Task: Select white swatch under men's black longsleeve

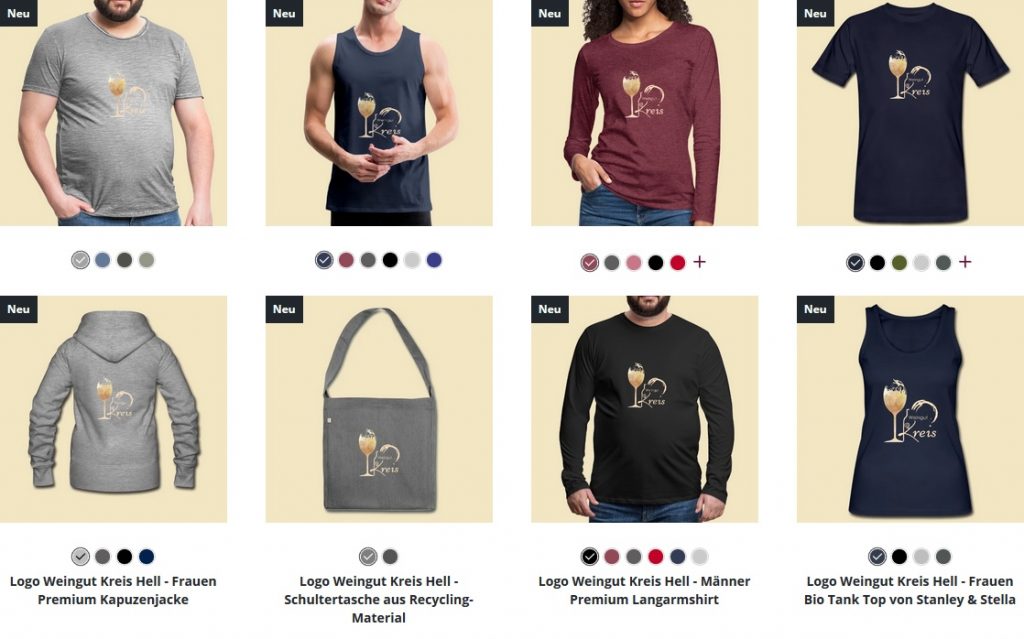Action: click(699, 557)
